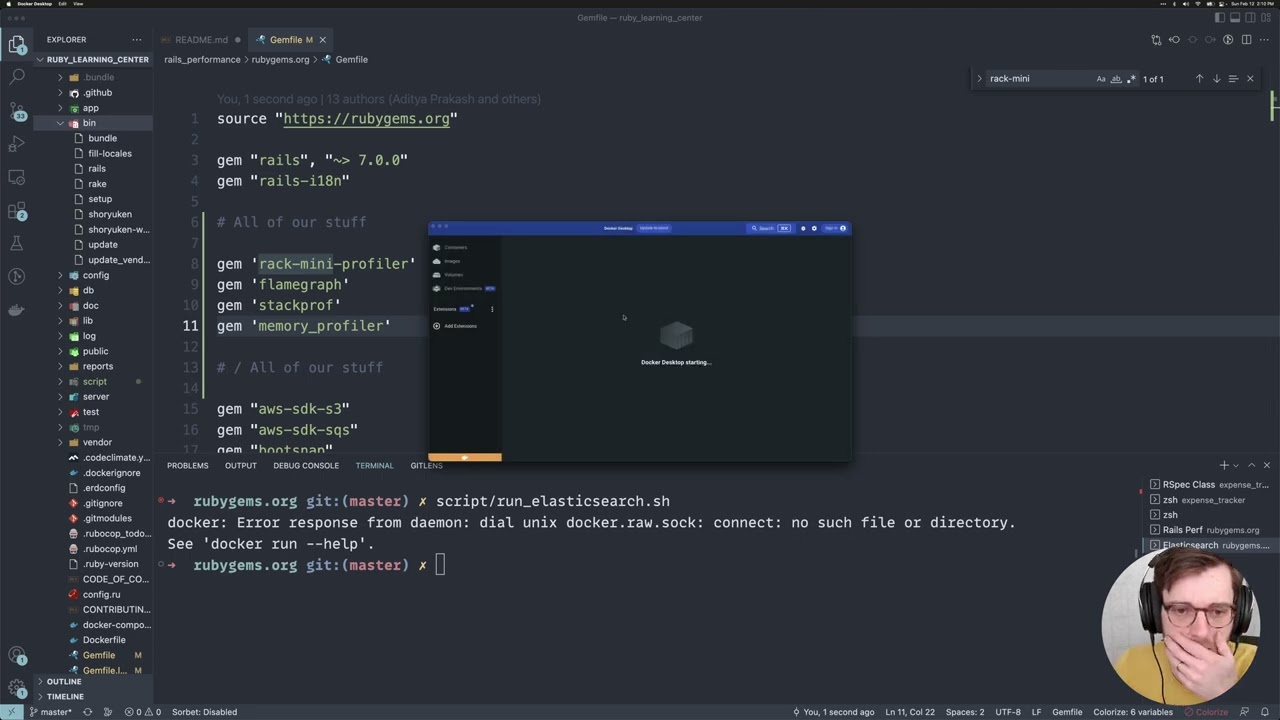Add a new terminal with plus icon
The height and width of the screenshot is (720, 1280).
(1224, 465)
